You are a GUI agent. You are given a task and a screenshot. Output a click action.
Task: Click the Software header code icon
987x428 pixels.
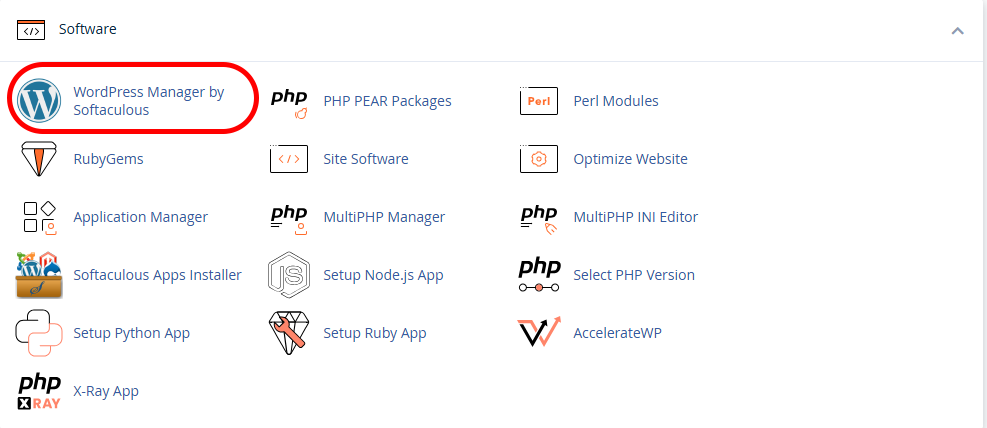coord(31,30)
